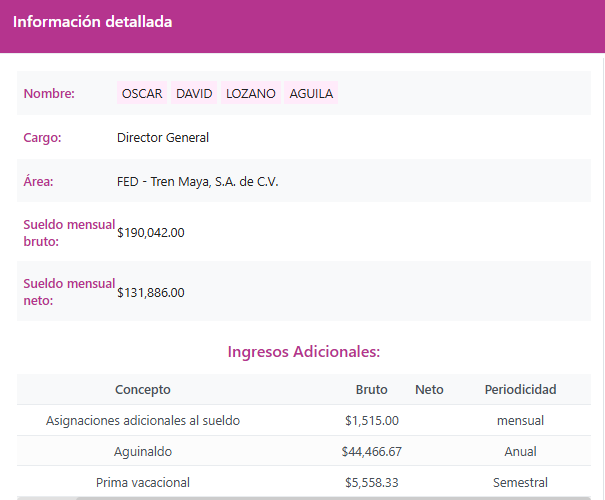Click the Ingresos Adicionales section heading
Screen dimensions: 605x500
click(303, 352)
